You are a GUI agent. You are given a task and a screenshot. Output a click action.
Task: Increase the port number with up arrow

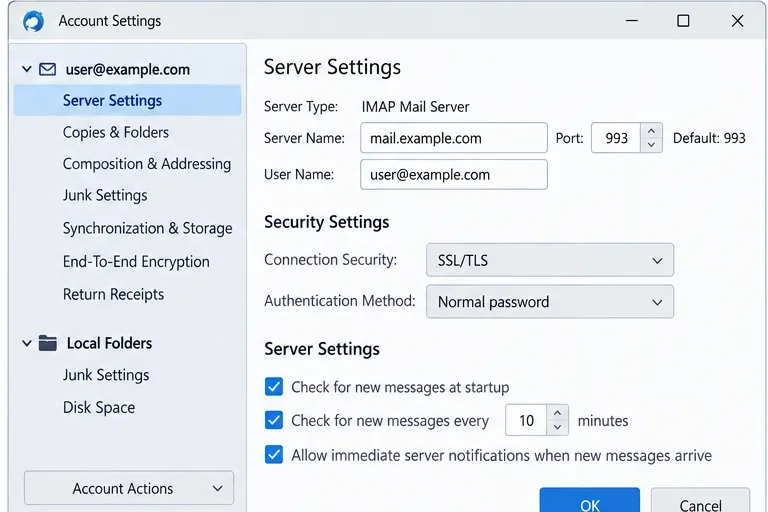651,131
